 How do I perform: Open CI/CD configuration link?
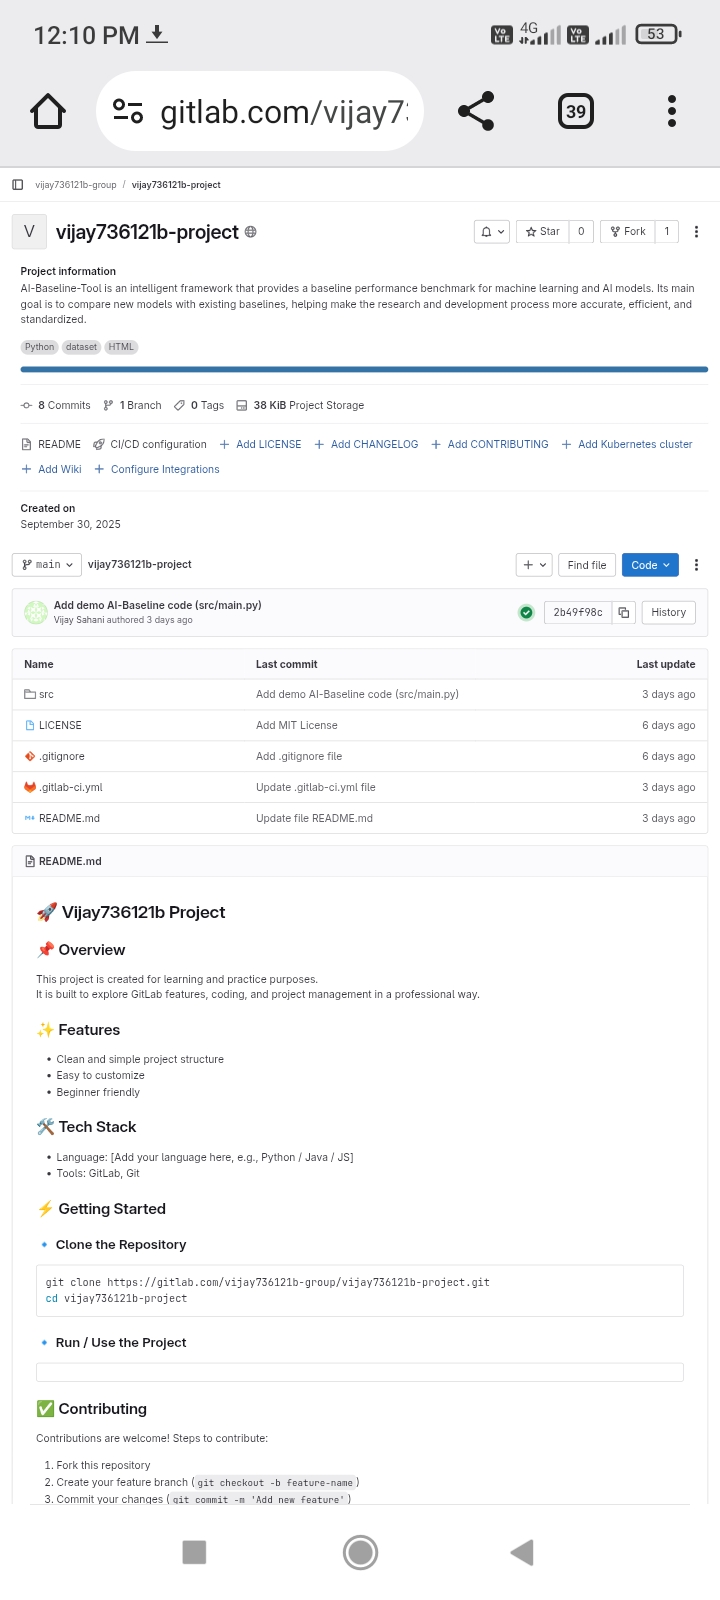click(150, 444)
